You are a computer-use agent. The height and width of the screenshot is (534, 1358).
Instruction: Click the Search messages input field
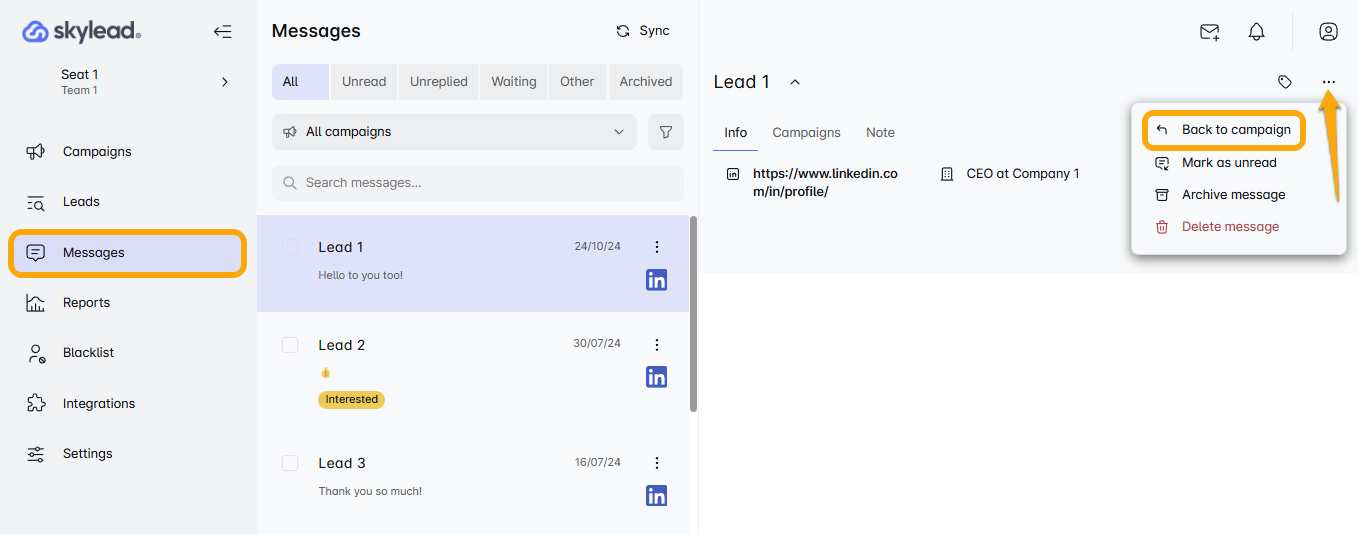click(478, 183)
